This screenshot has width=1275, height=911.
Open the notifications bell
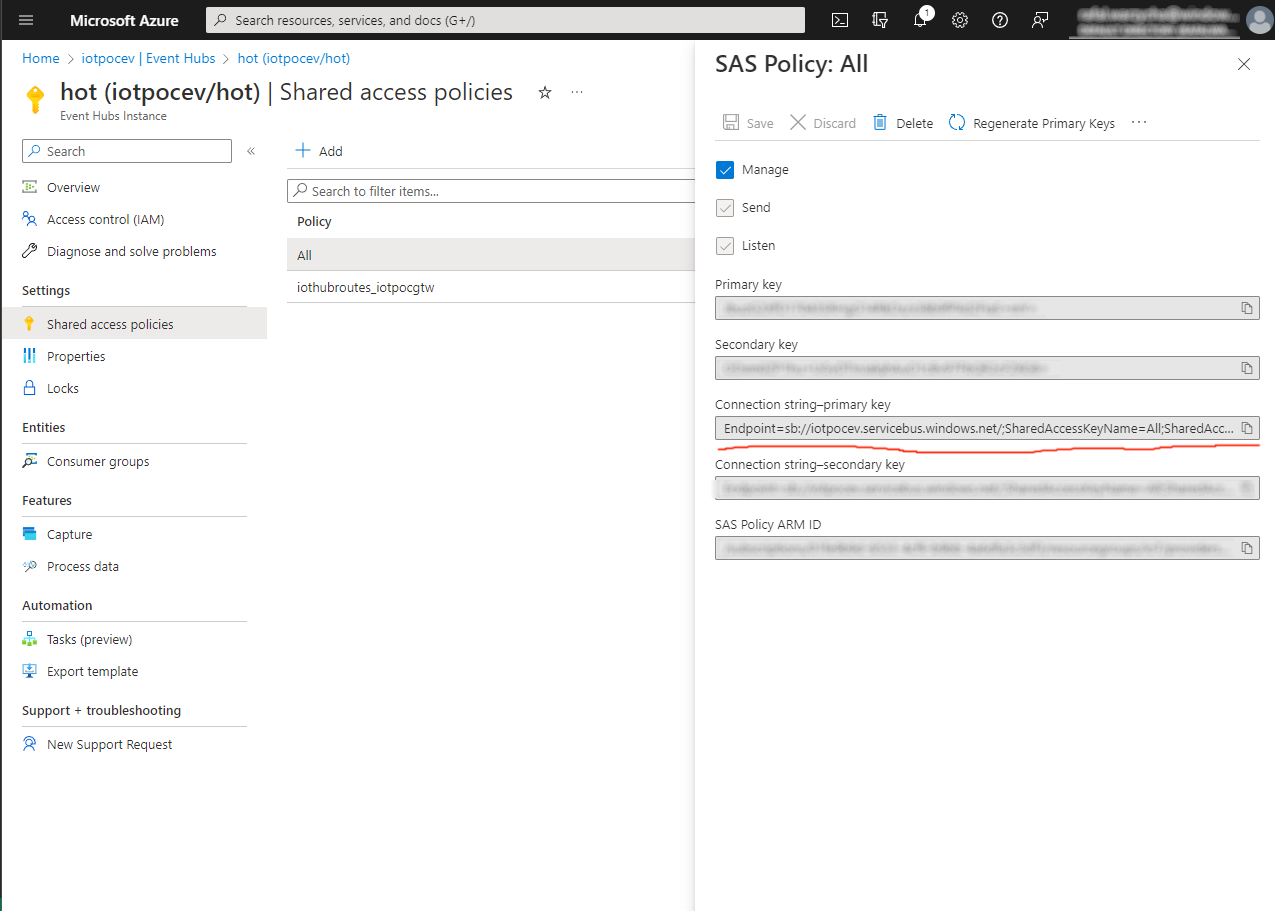[920, 20]
